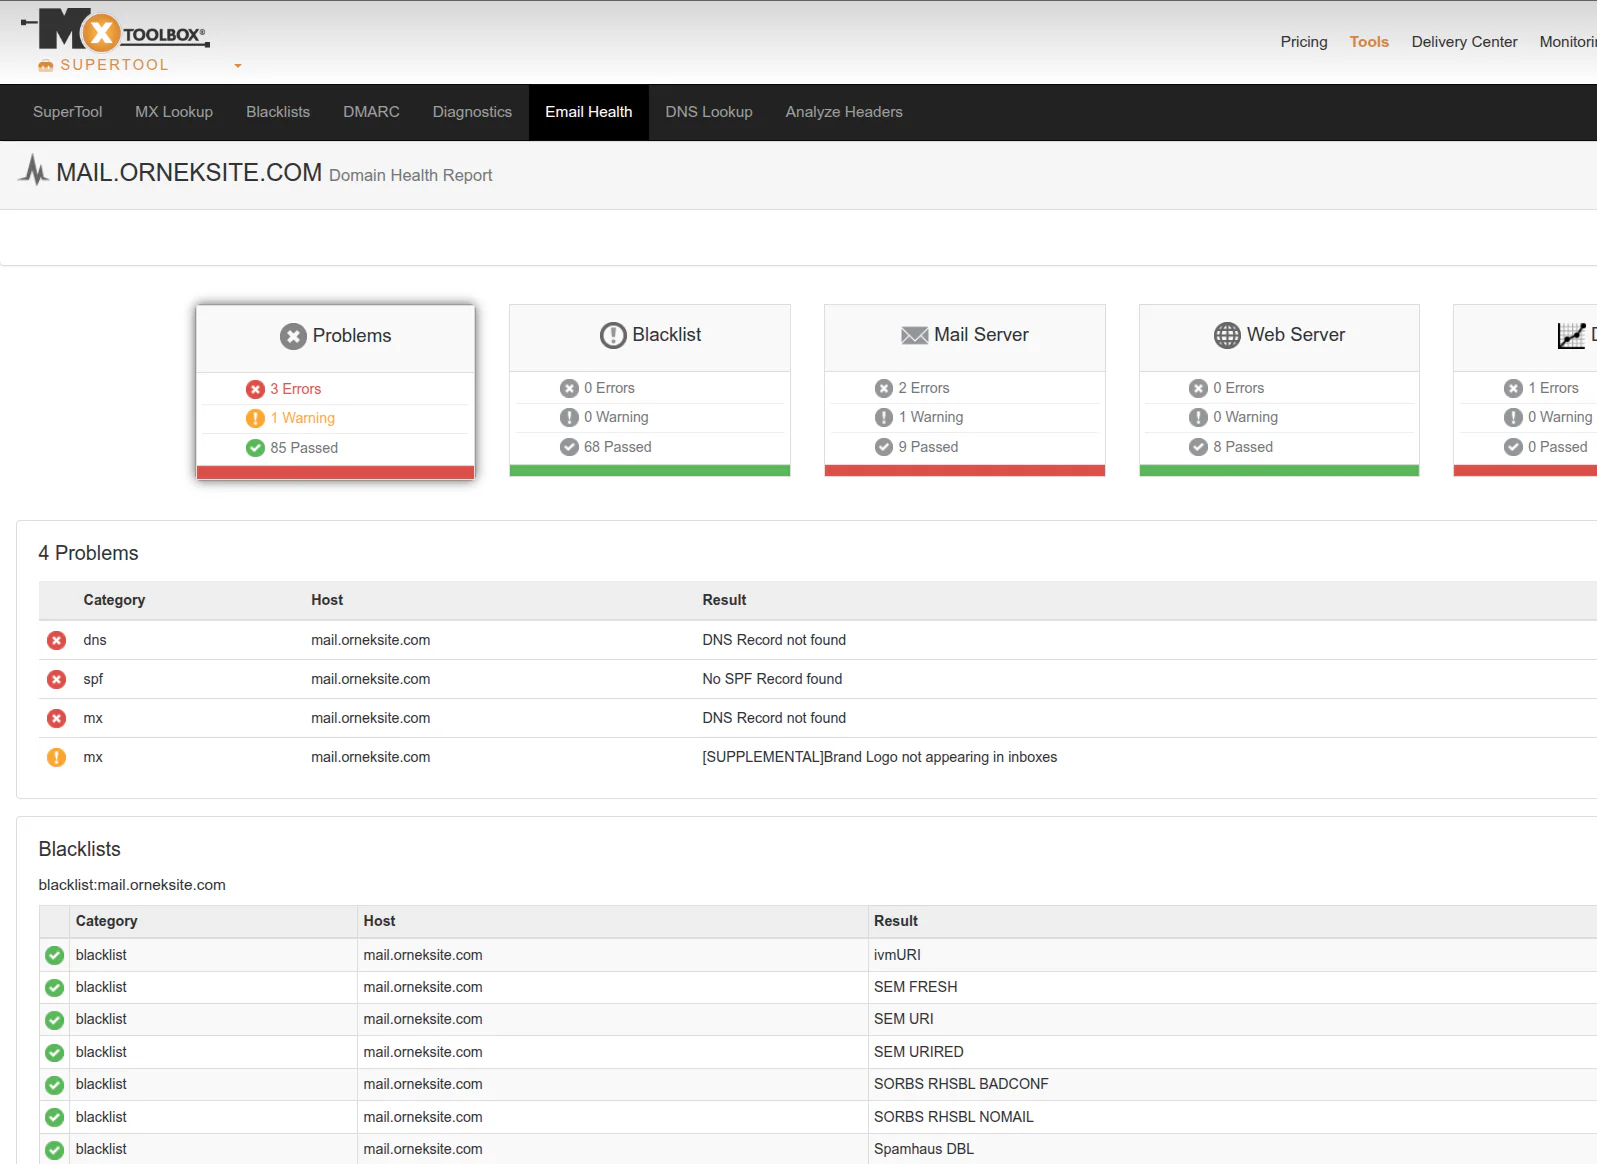The height and width of the screenshot is (1164, 1597).
Task: Click the blacklist:mail.orneksite.com label
Action: [x=132, y=885]
